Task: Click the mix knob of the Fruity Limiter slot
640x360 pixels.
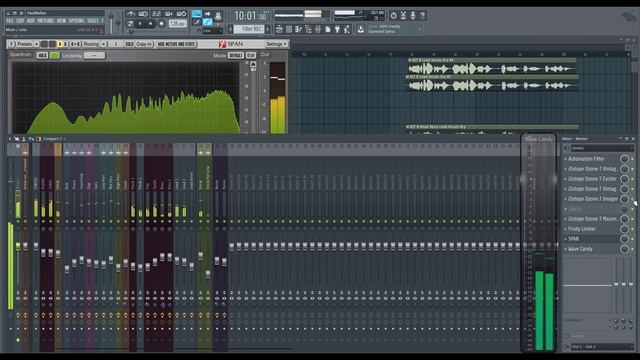Action: coord(624,229)
